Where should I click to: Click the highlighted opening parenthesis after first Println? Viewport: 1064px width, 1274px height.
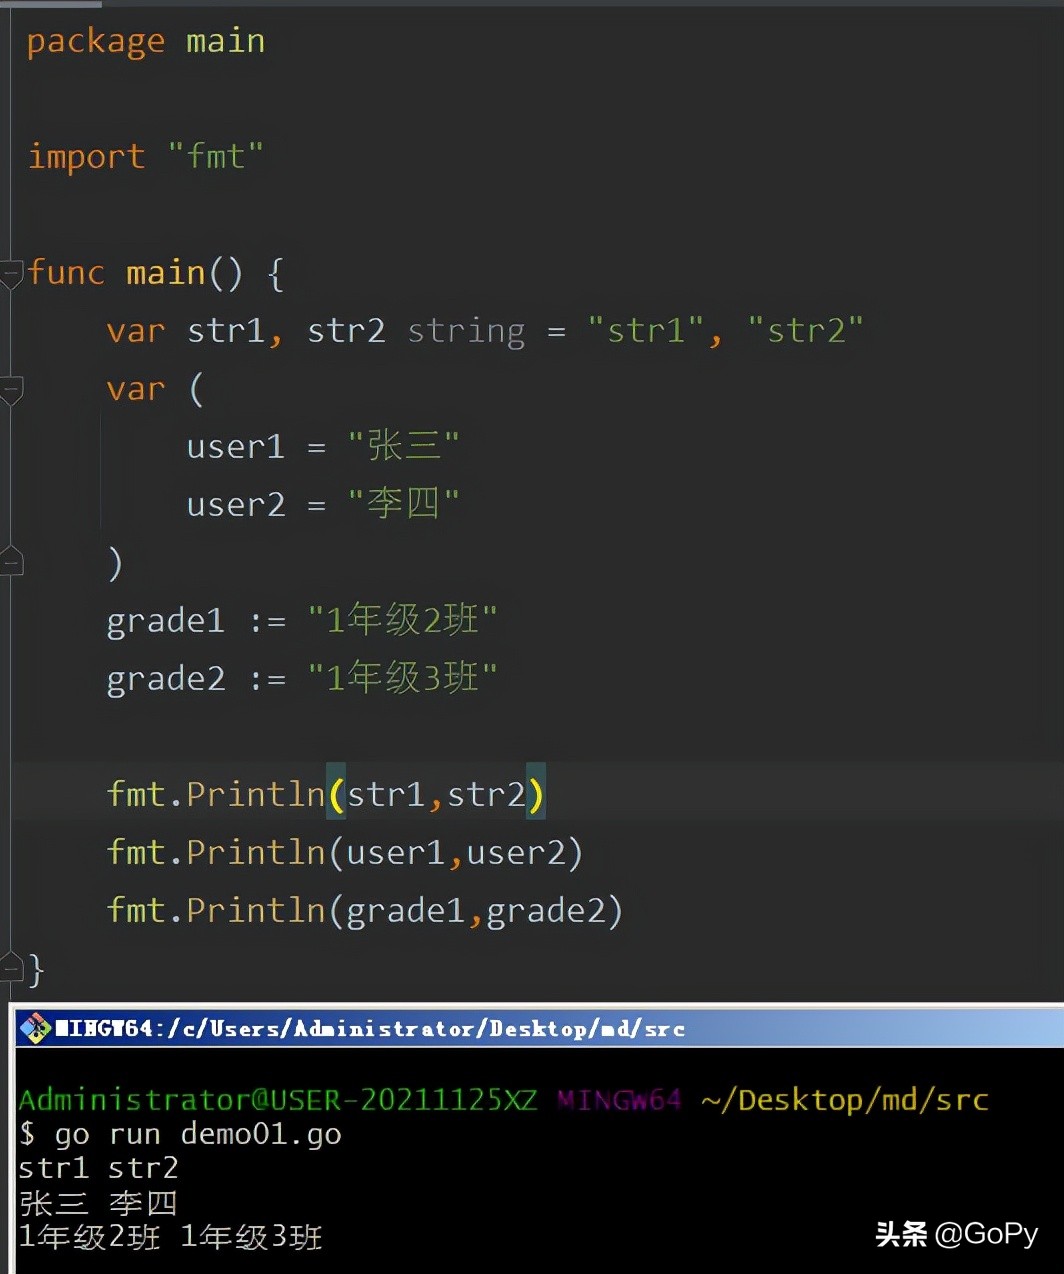pos(337,794)
